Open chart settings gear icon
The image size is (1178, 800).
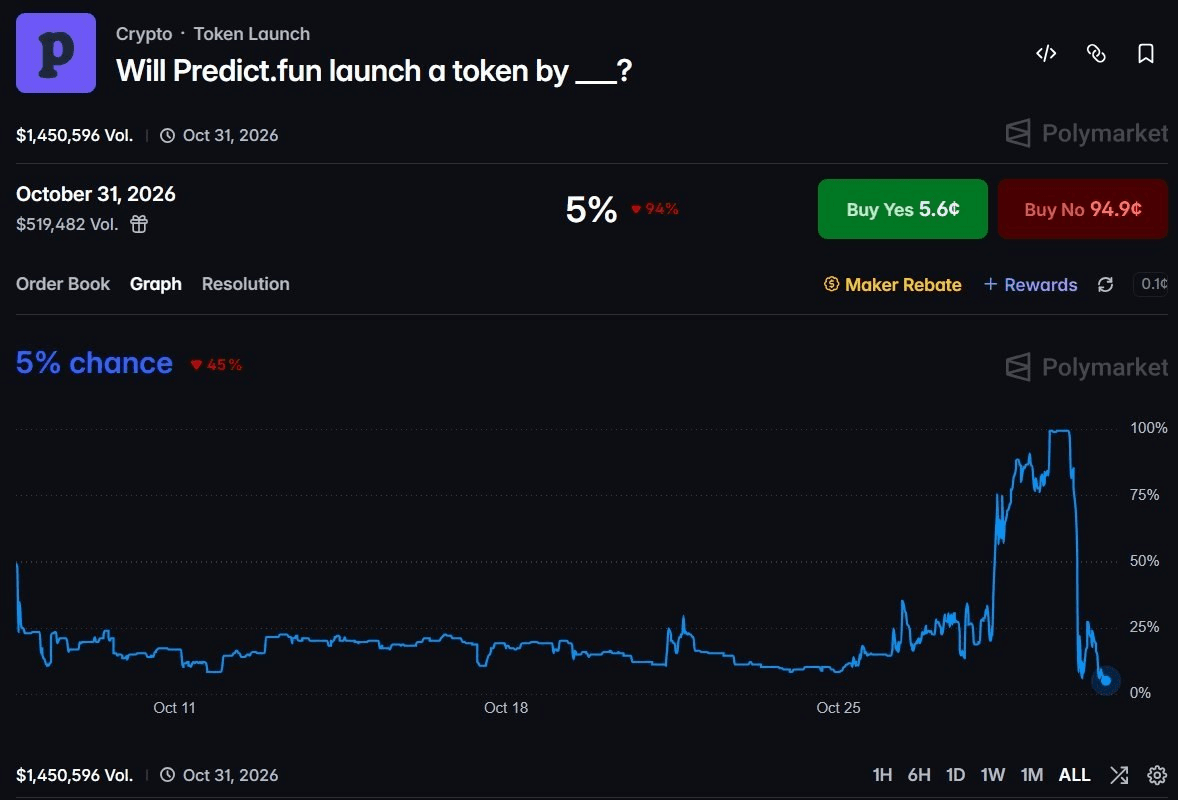tap(1157, 774)
